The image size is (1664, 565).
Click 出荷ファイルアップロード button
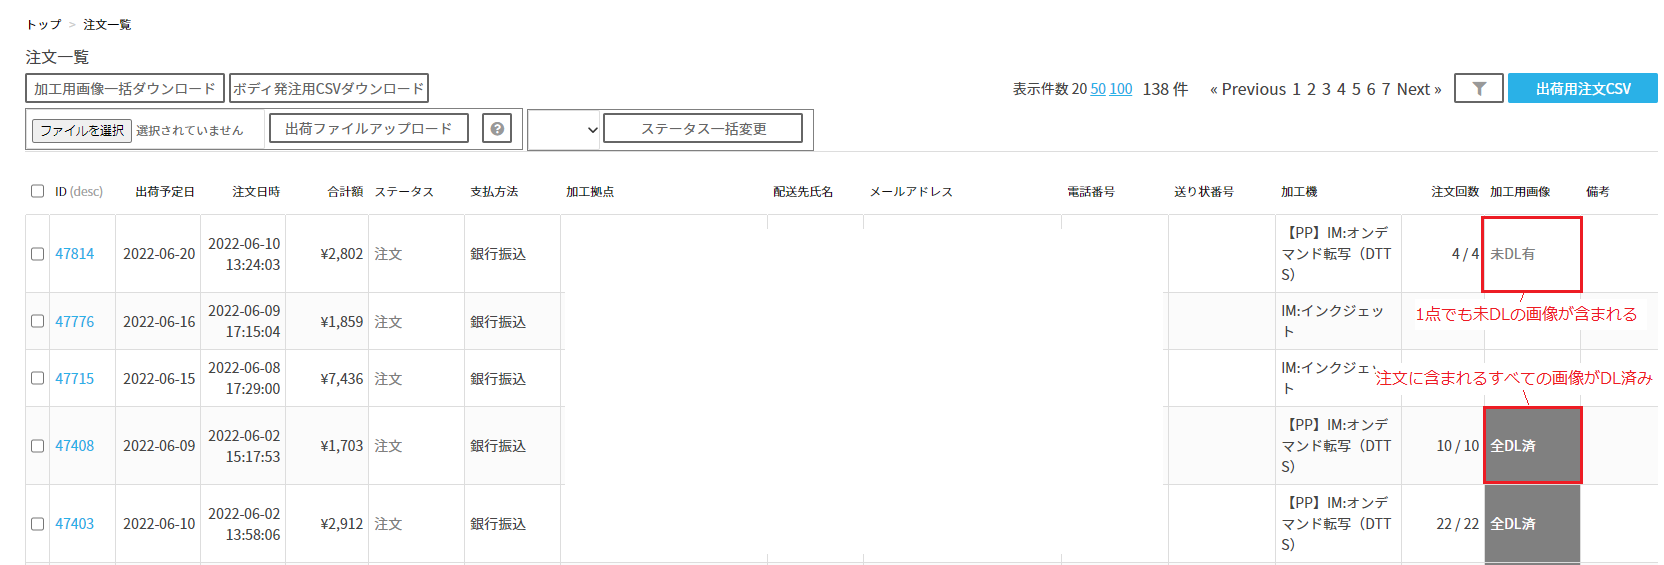click(x=369, y=128)
